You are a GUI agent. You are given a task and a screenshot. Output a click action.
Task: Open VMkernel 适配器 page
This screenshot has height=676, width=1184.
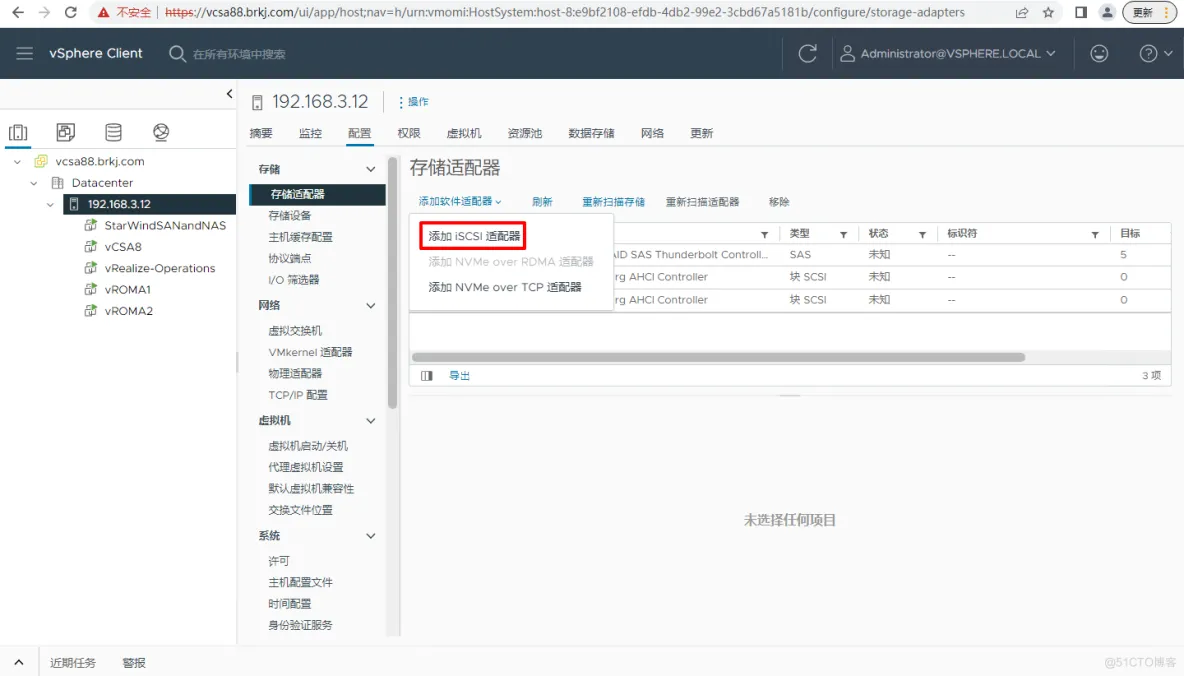coord(310,352)
